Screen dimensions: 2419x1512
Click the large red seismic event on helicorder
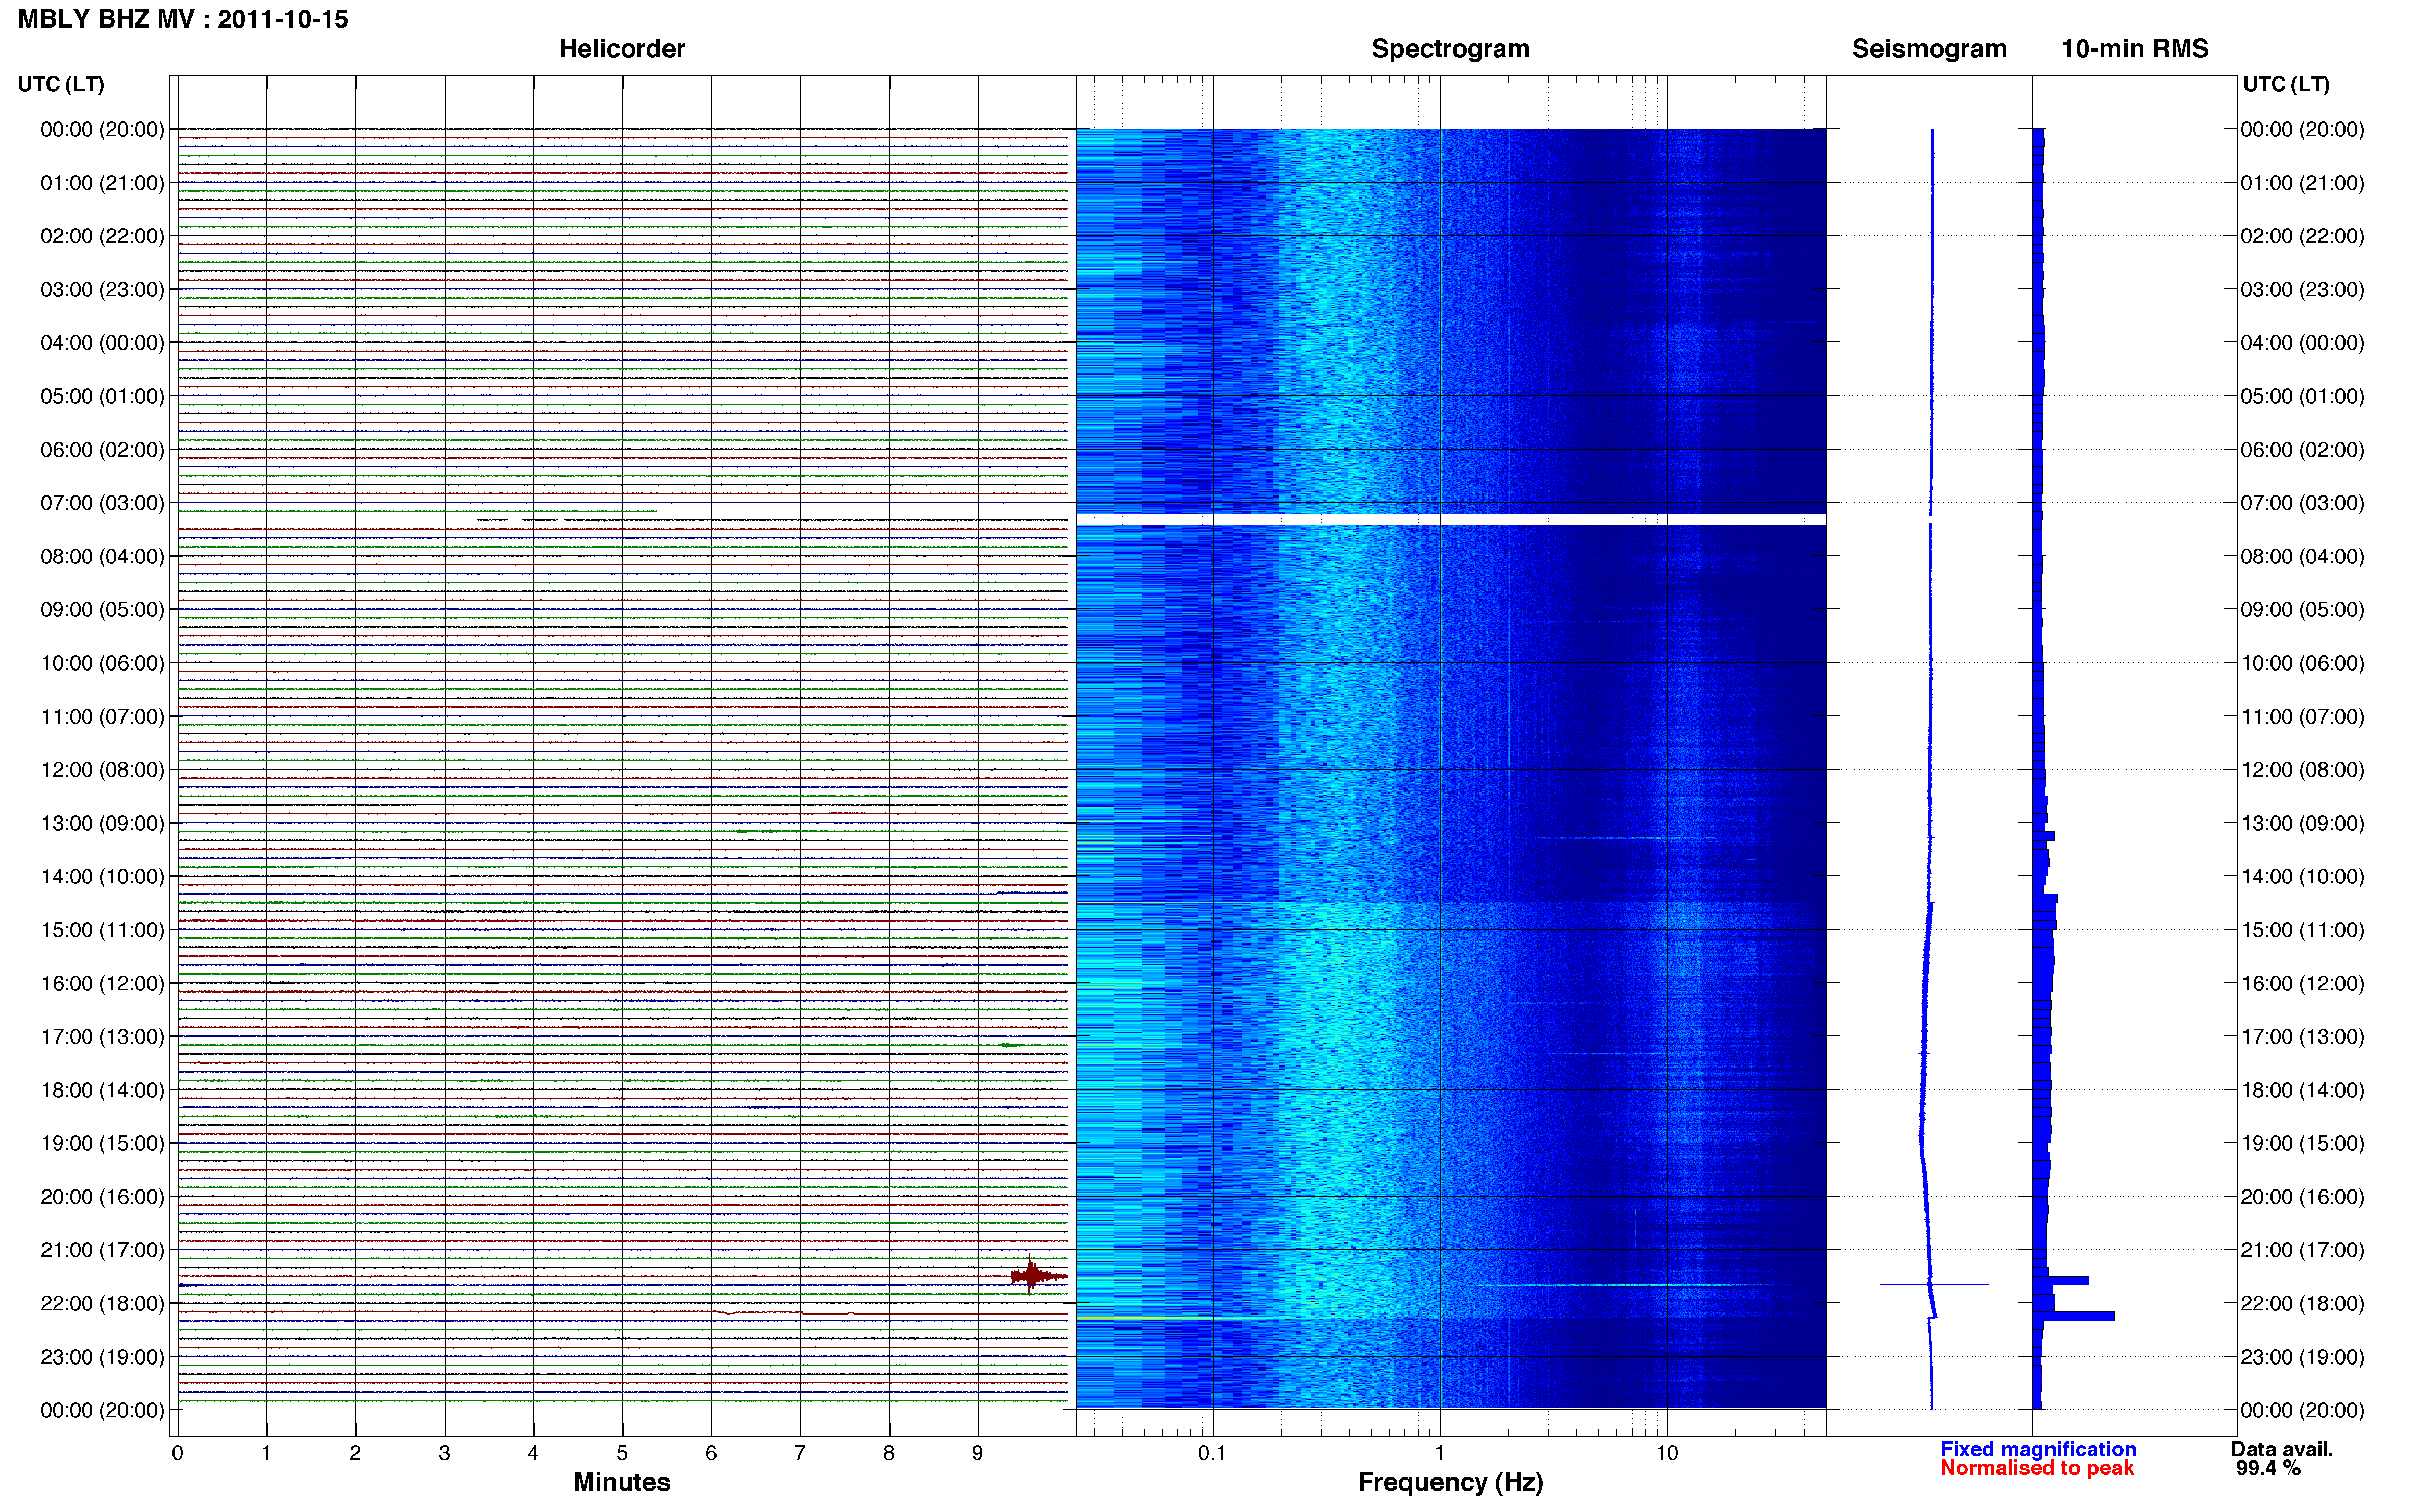point(1037,1275)
